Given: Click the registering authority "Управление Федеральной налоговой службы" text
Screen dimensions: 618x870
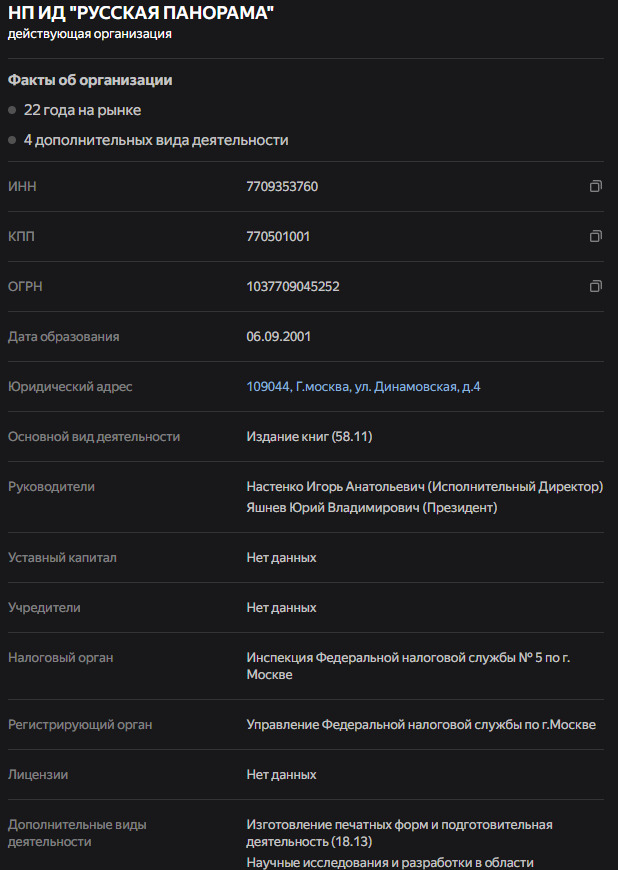Looking at the screenshot, I should click(421, 725).
